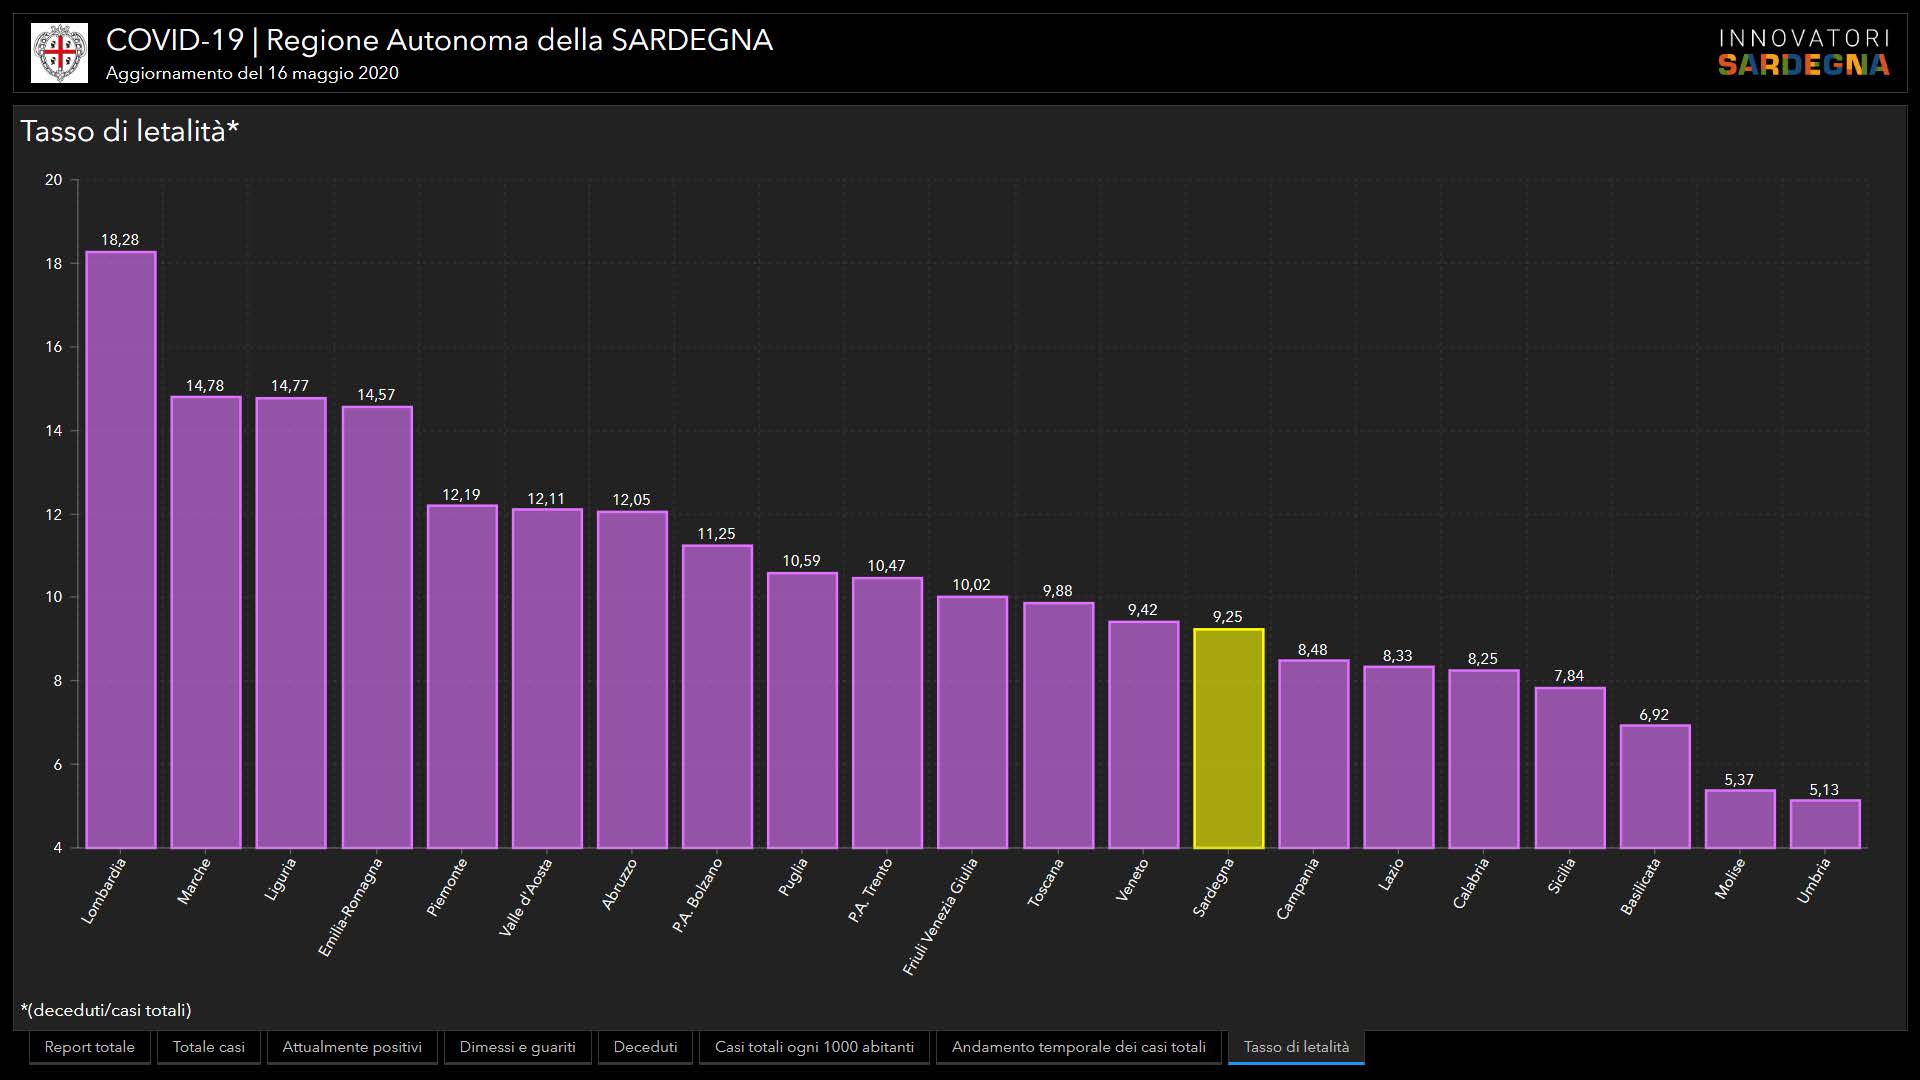Image resolution: width=1920 pixels, height=1080 pixels.
Task: Select the Attualmente positivi tab
Action: [352, 1047]
